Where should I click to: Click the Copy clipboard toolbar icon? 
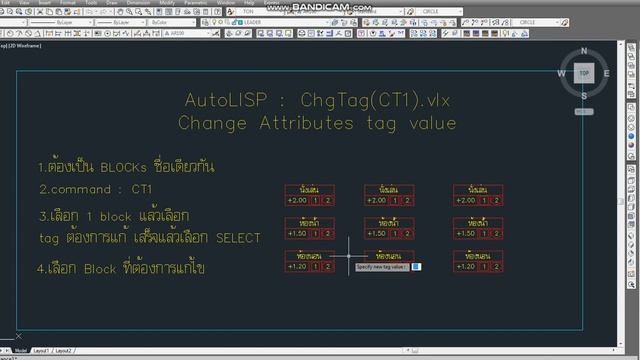[49, 12]
